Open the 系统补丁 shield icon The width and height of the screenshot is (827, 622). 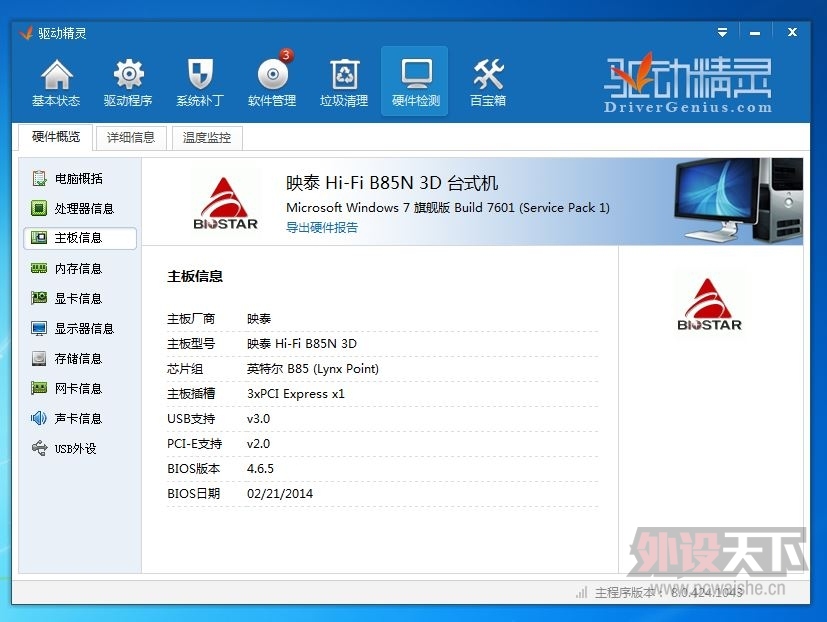click(200, 74)
